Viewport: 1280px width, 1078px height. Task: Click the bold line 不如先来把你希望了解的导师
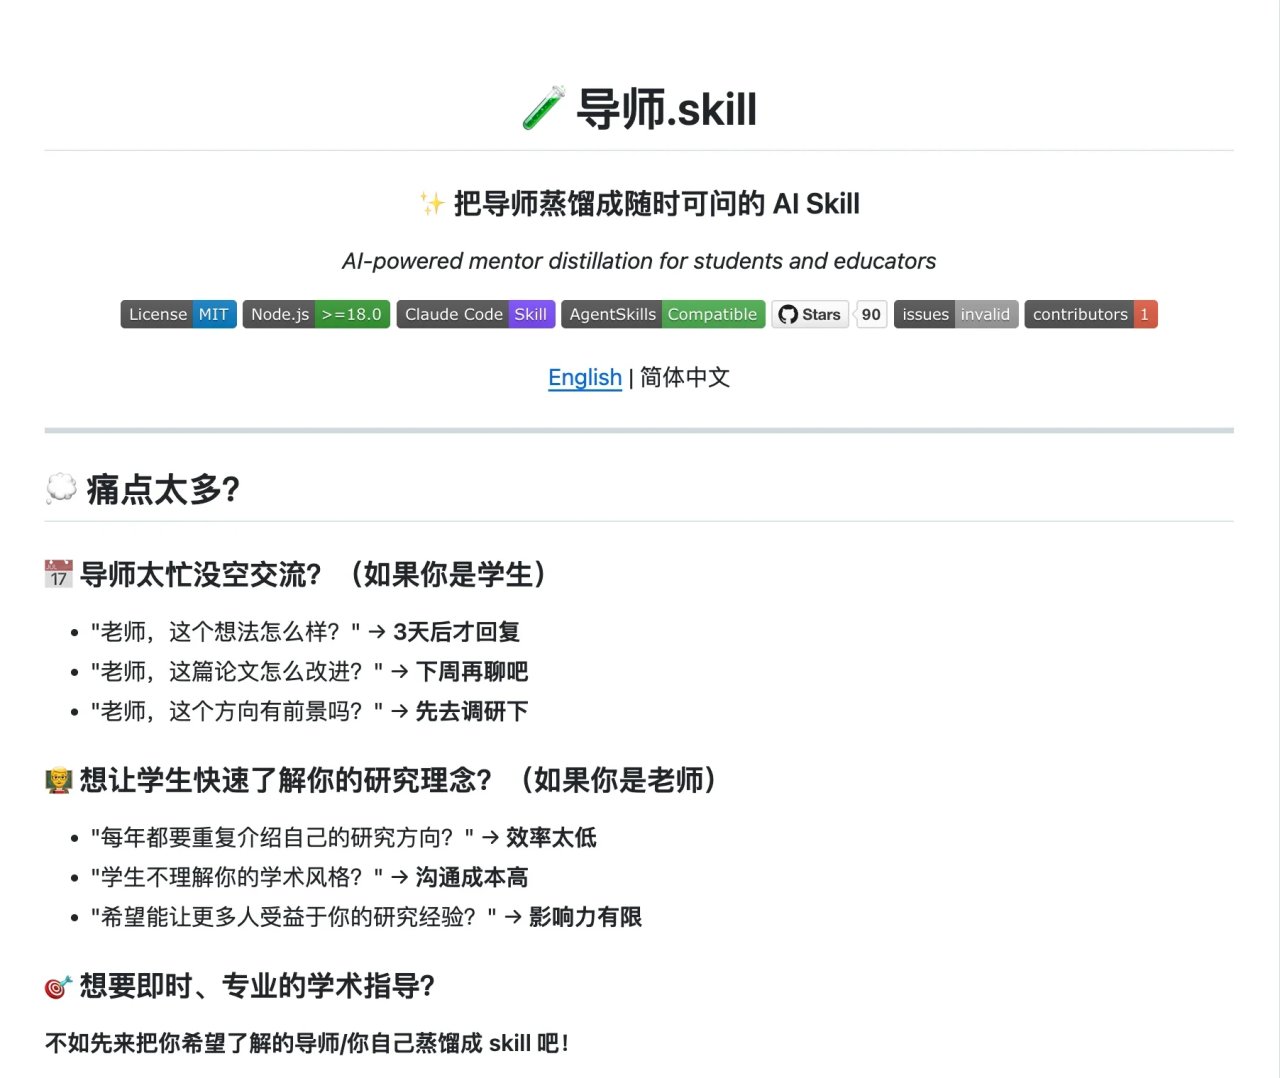[307, 1043]
